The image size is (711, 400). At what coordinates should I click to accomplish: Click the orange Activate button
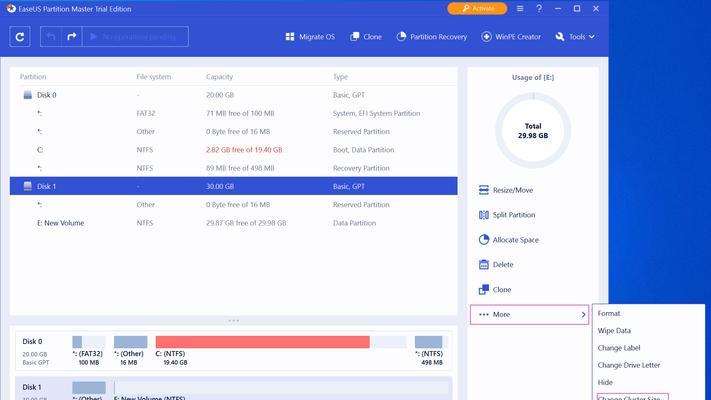477,9
